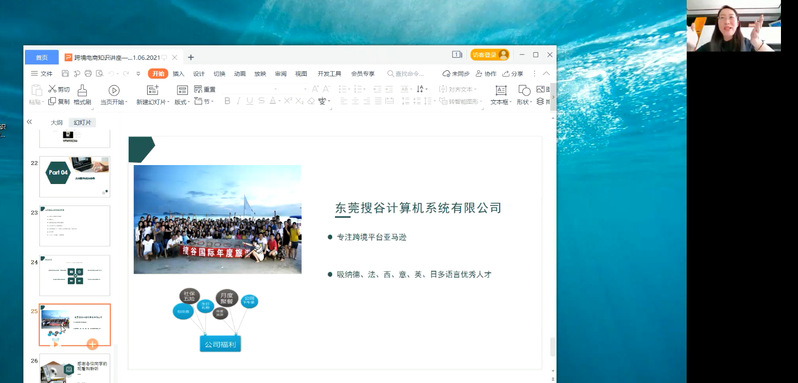The image size is (798, 383).
Task: Switch to the Insert (插入) tab
Action: point(178,74)
